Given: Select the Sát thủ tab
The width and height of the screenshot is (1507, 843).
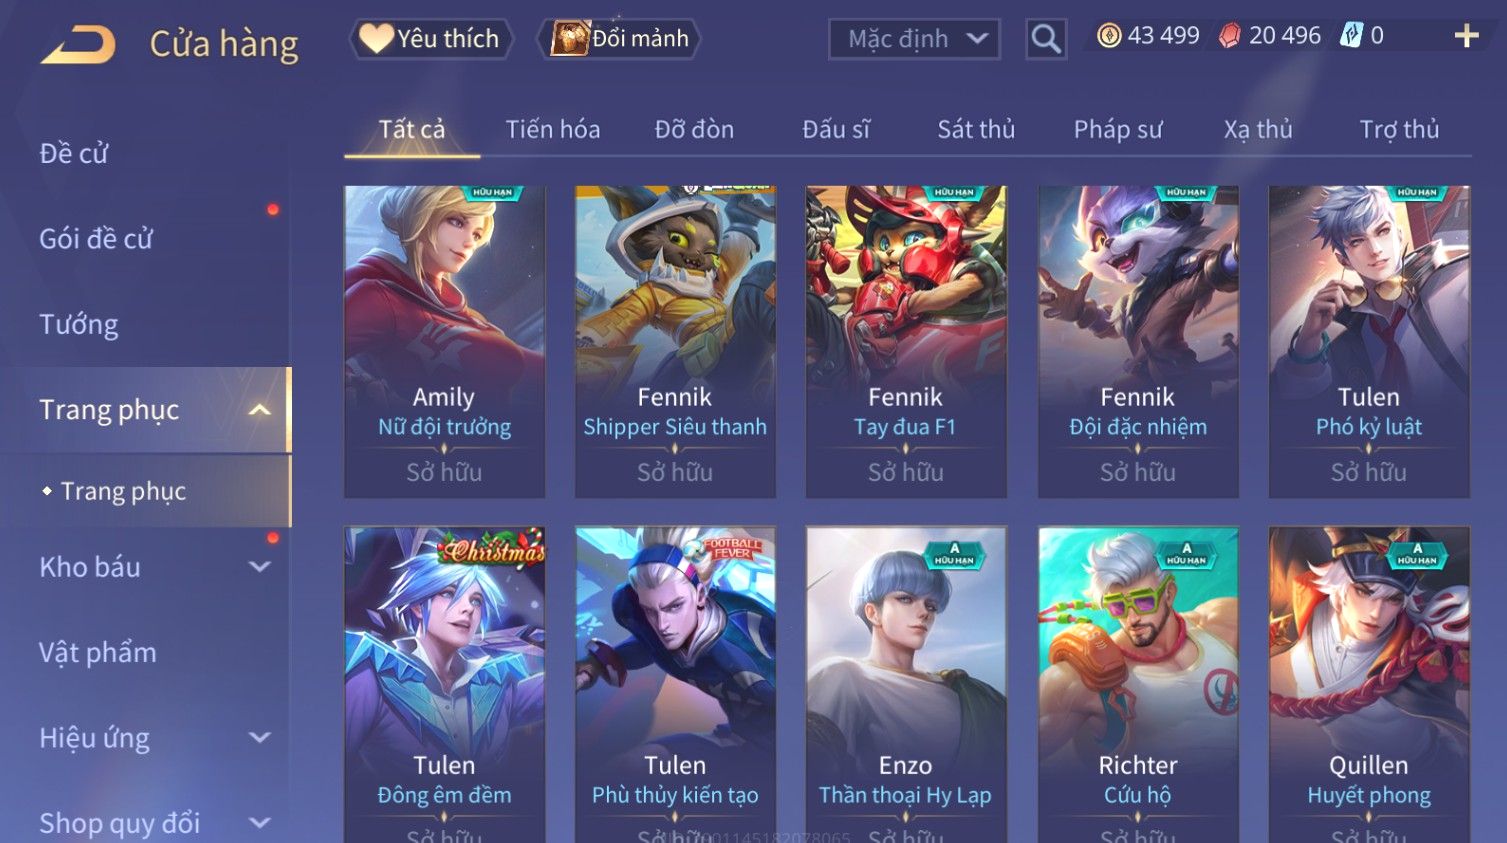Looking at the screenshot, I should [976, 130].
